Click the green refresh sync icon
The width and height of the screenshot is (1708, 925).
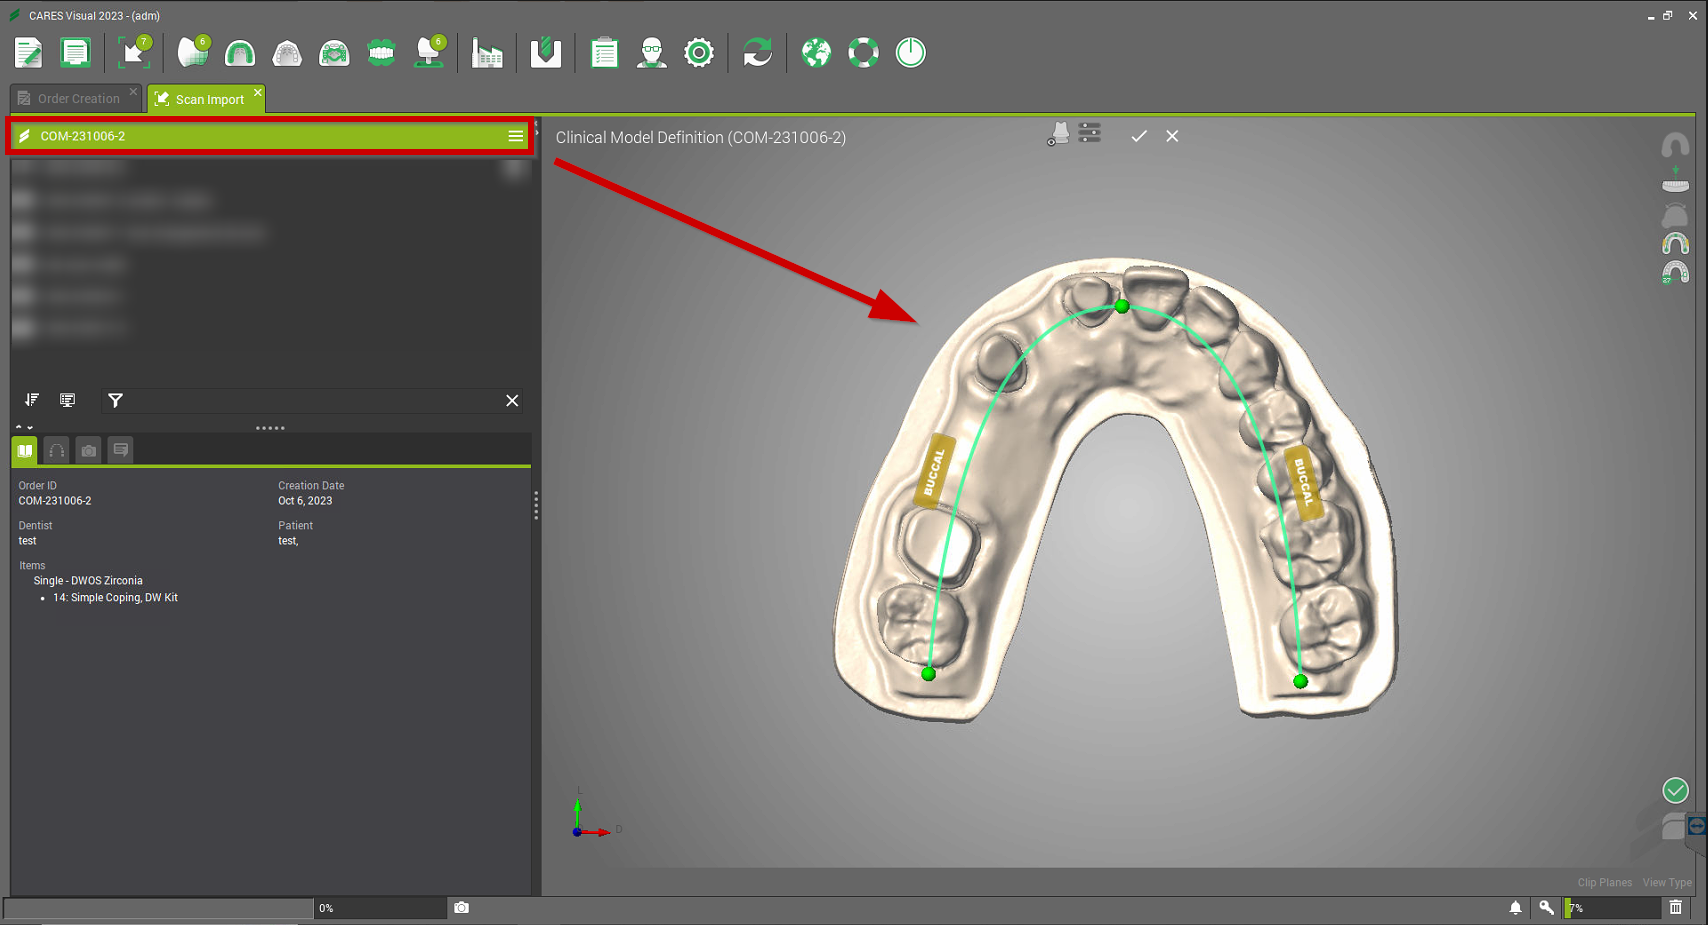point(758,53)
